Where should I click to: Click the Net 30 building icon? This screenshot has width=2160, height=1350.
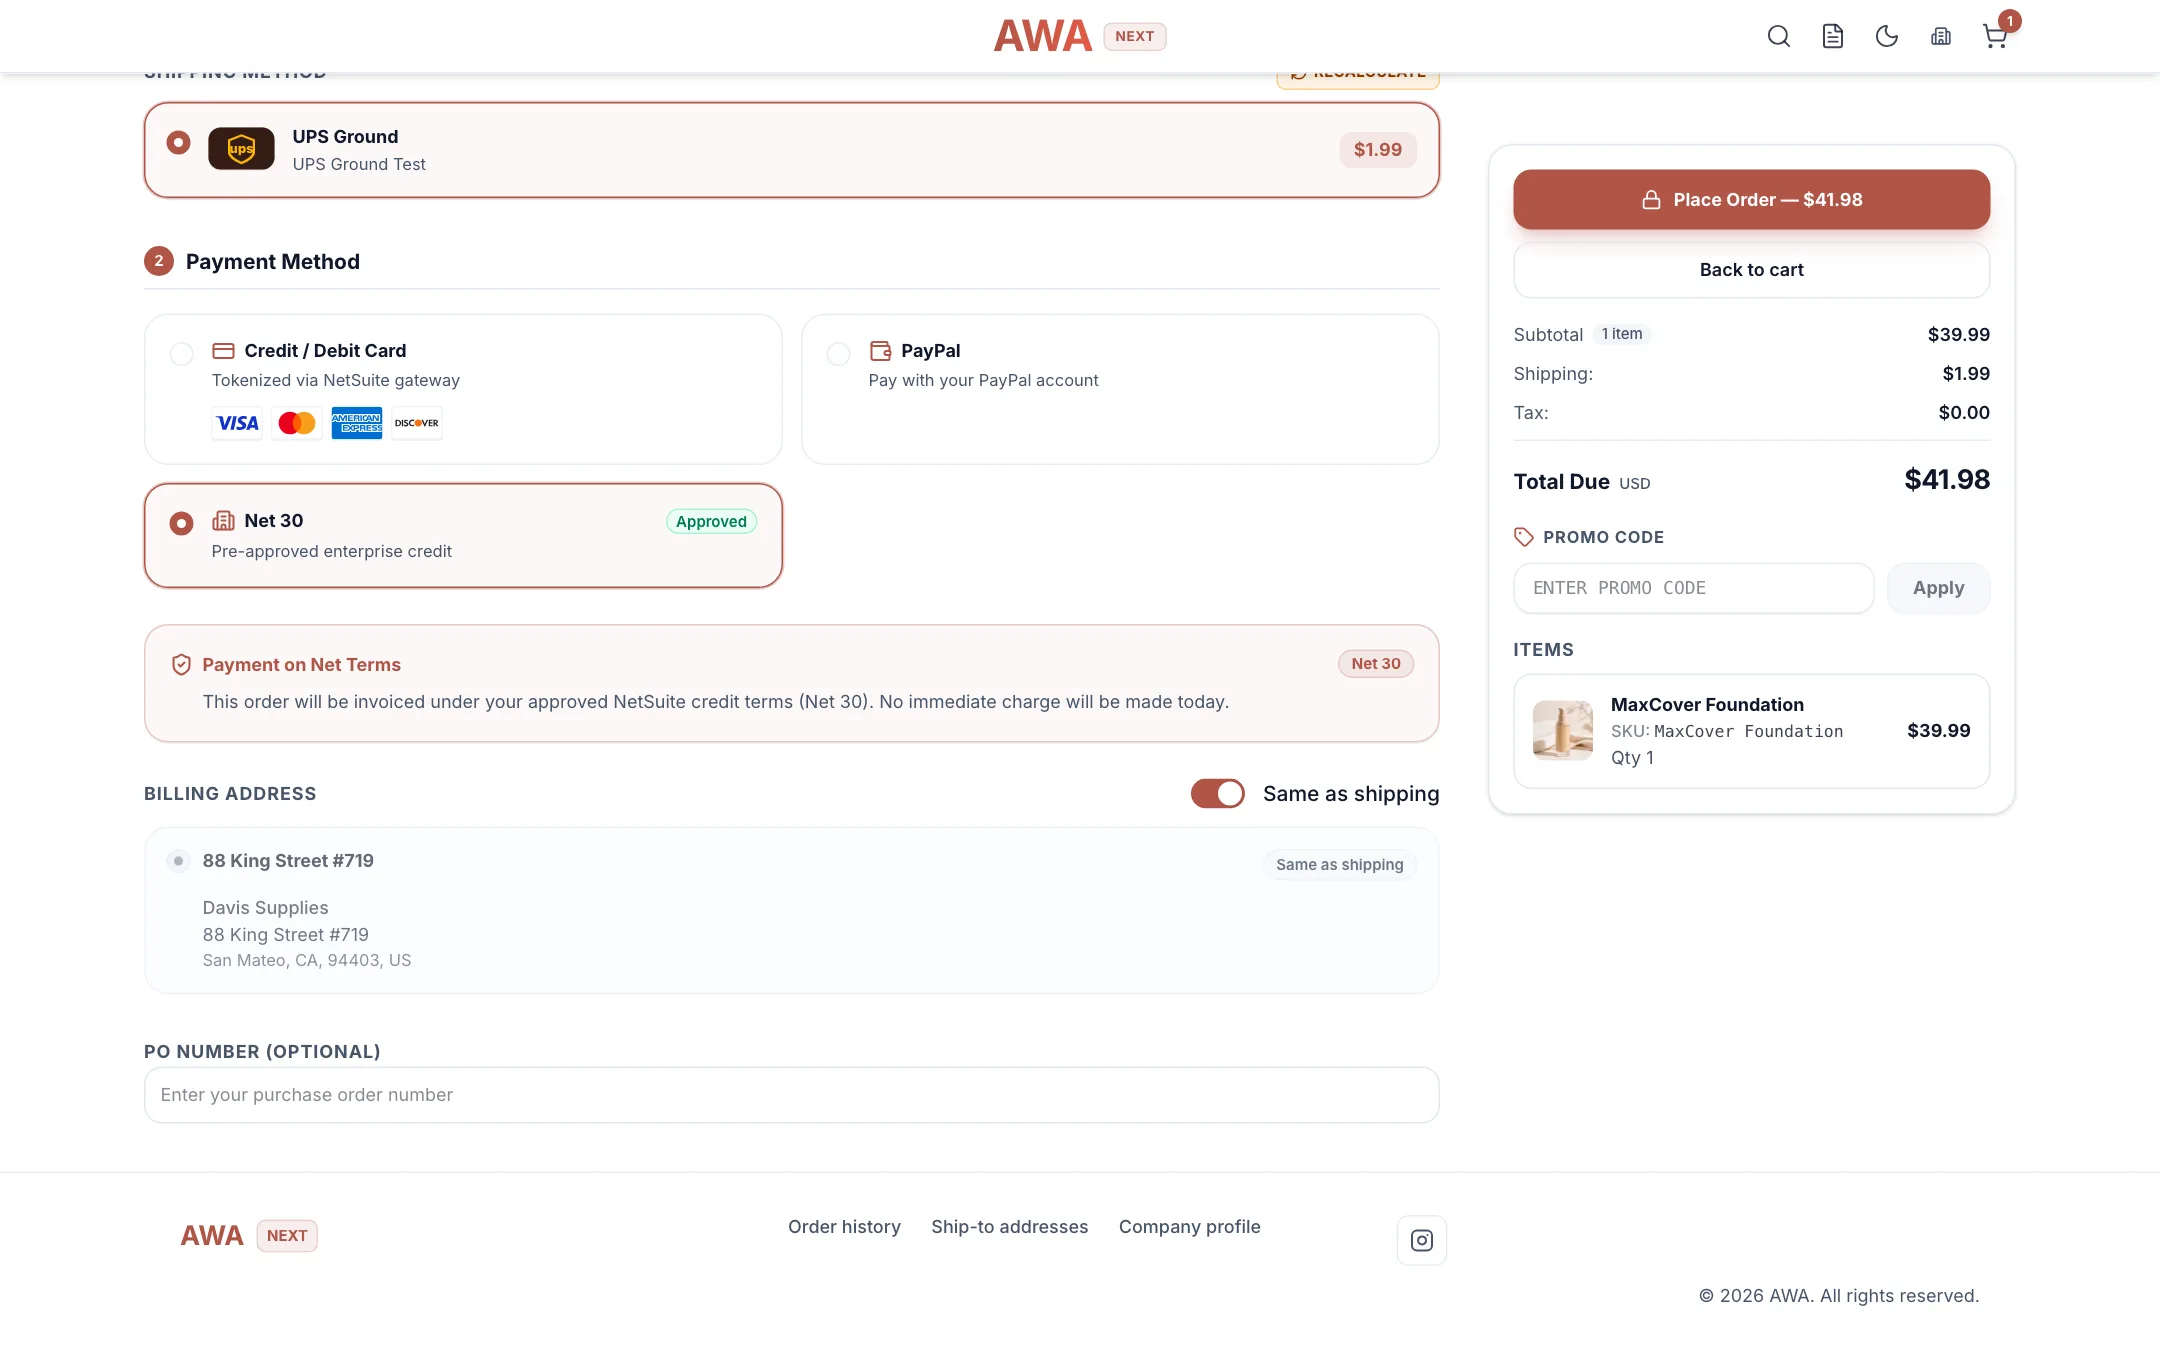click(x=223, y=521)
